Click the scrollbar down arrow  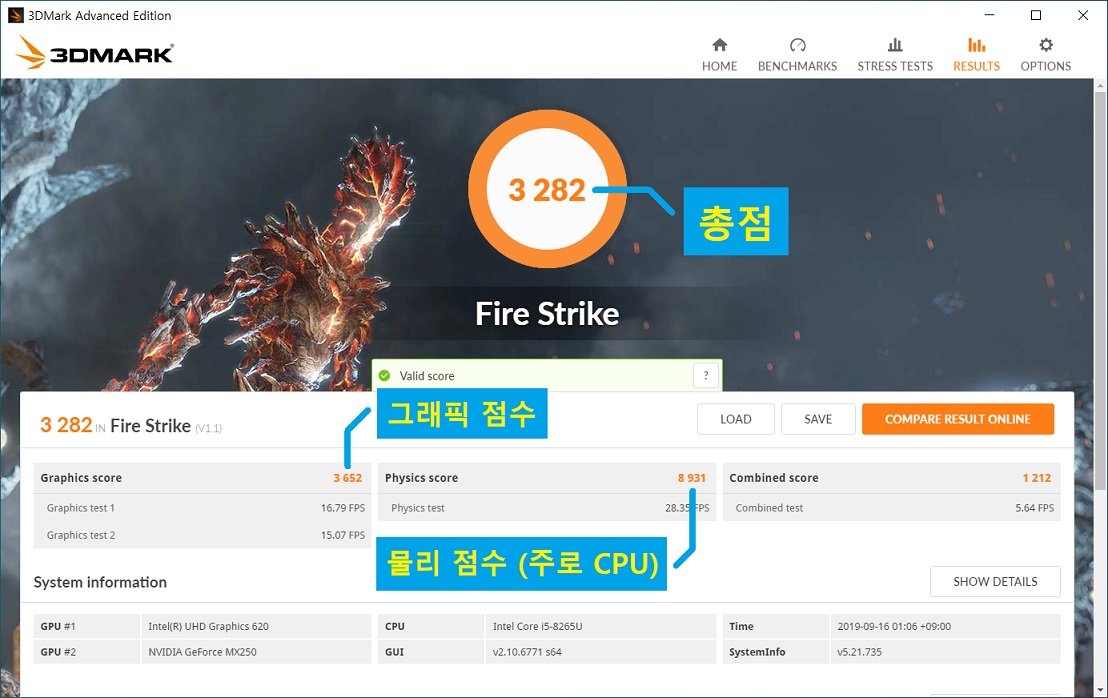click(1100, 690)
